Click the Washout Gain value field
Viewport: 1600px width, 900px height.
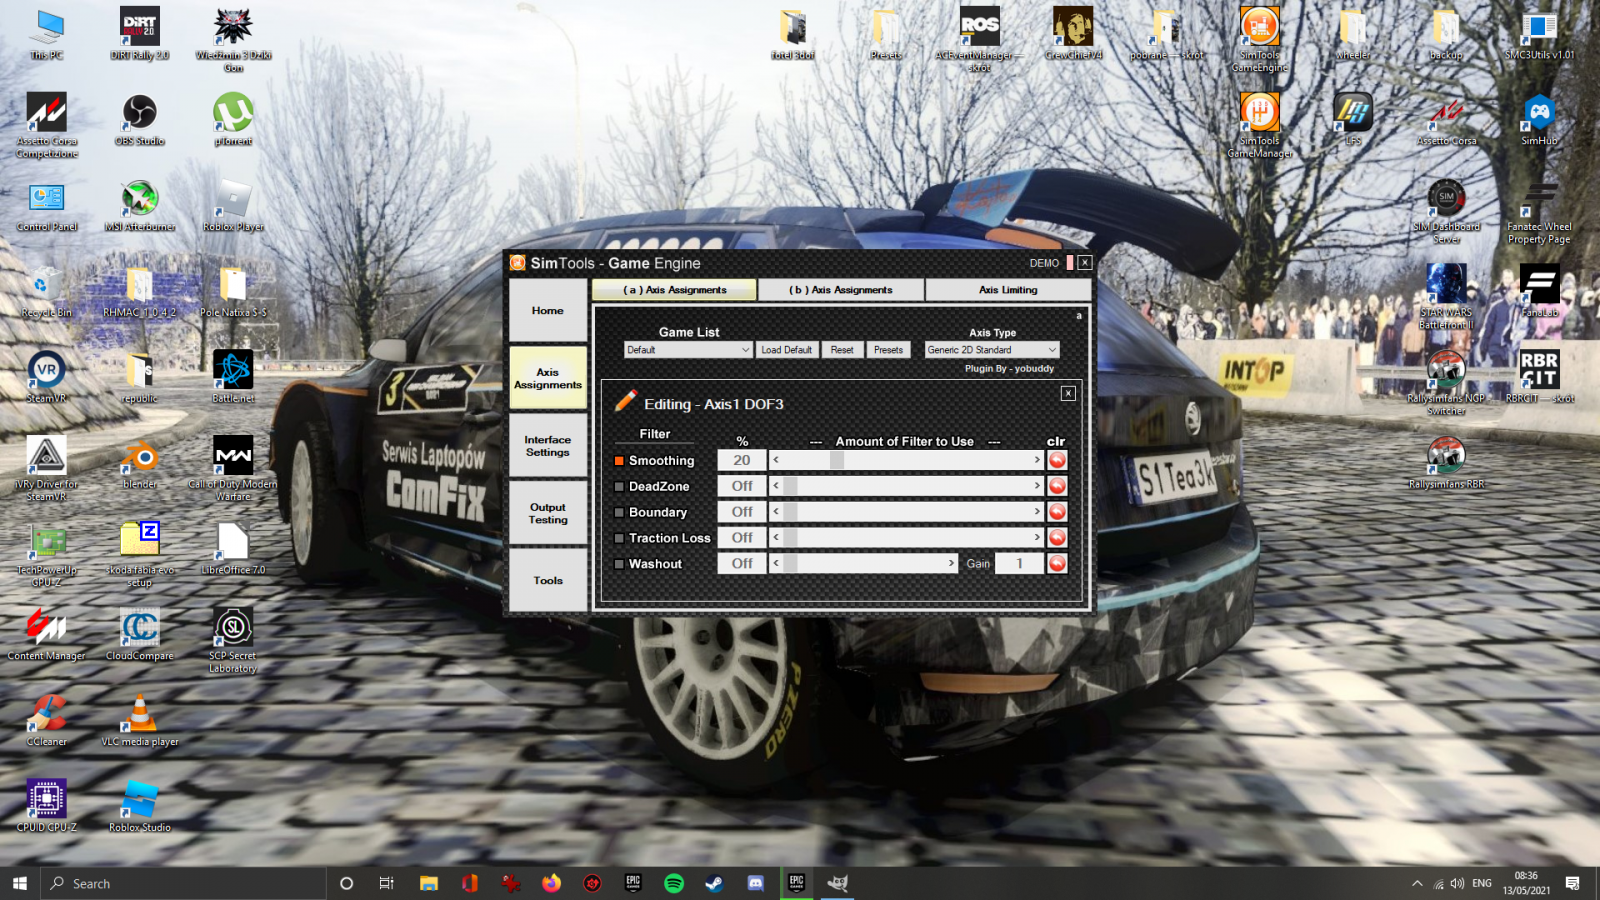[x=1019, y=564]
